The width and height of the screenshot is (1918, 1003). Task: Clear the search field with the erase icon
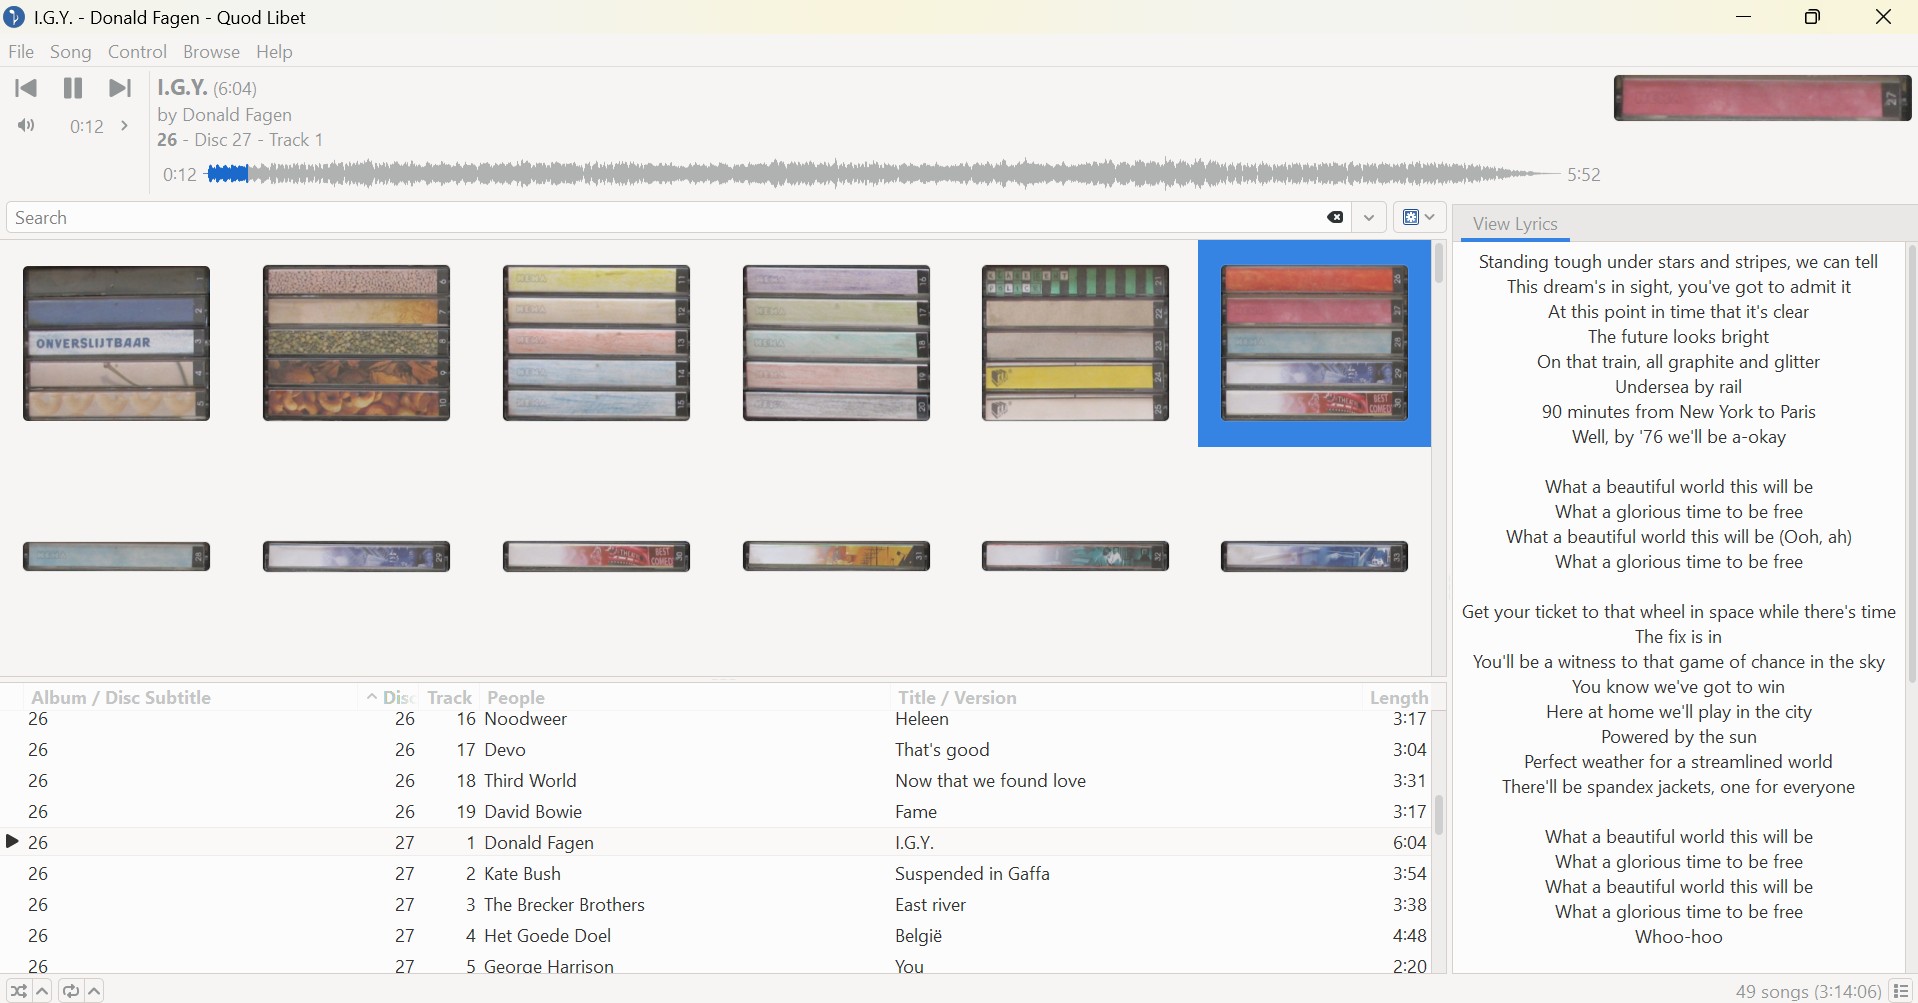(1335, 218)
